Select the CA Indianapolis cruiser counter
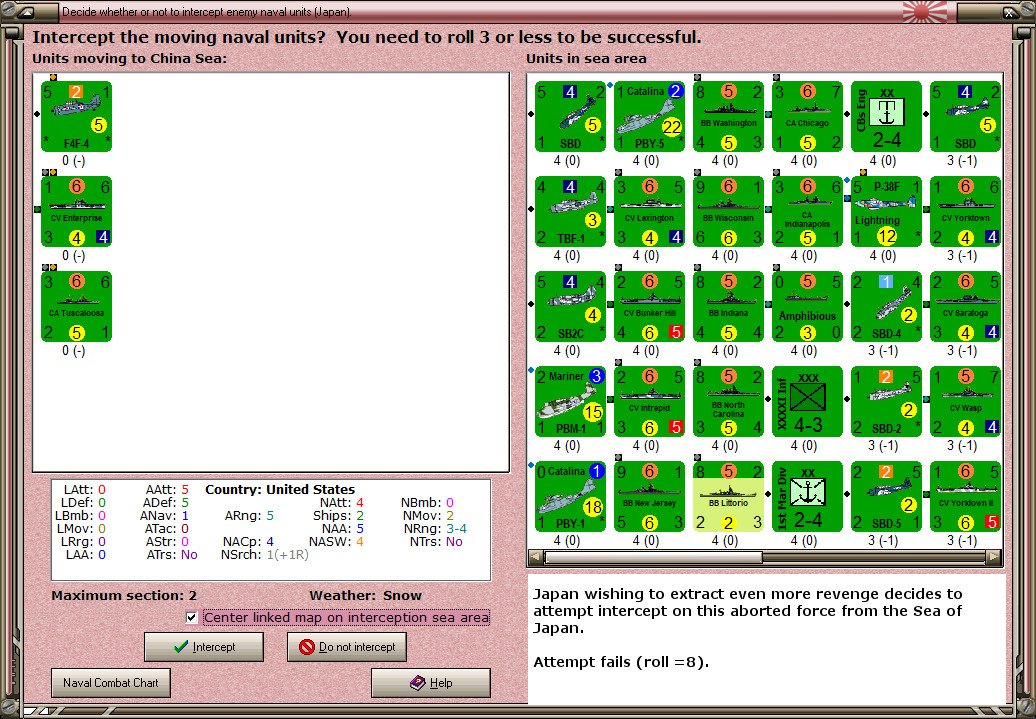 (807, 211)
